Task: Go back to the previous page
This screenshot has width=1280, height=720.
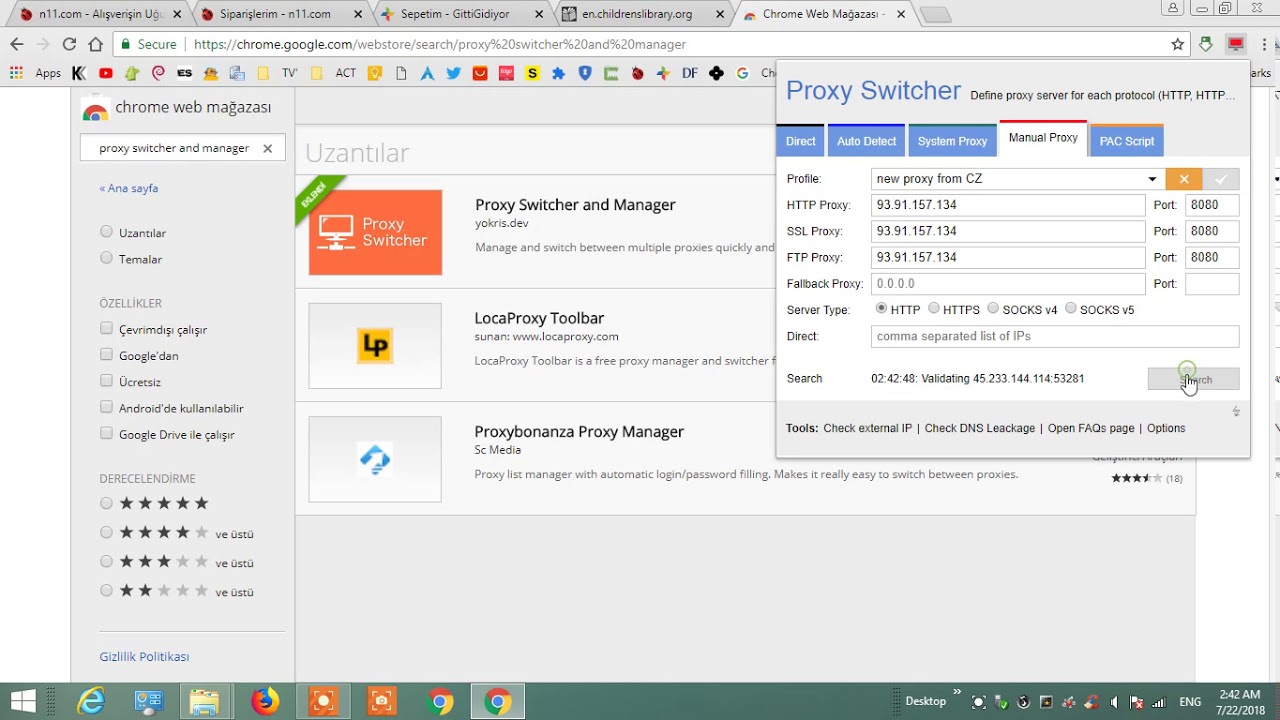Action: [16, 44]
